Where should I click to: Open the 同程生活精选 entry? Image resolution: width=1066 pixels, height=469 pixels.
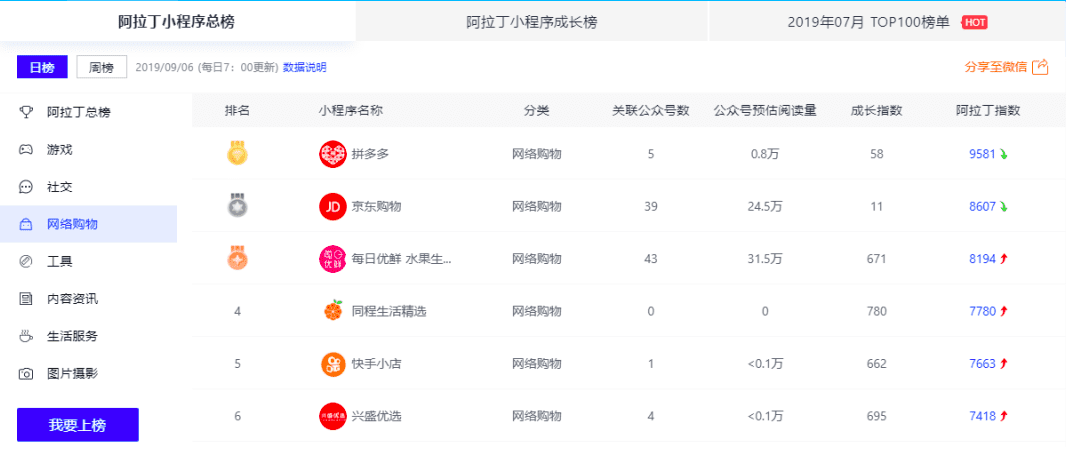click(x=389, y=311)
